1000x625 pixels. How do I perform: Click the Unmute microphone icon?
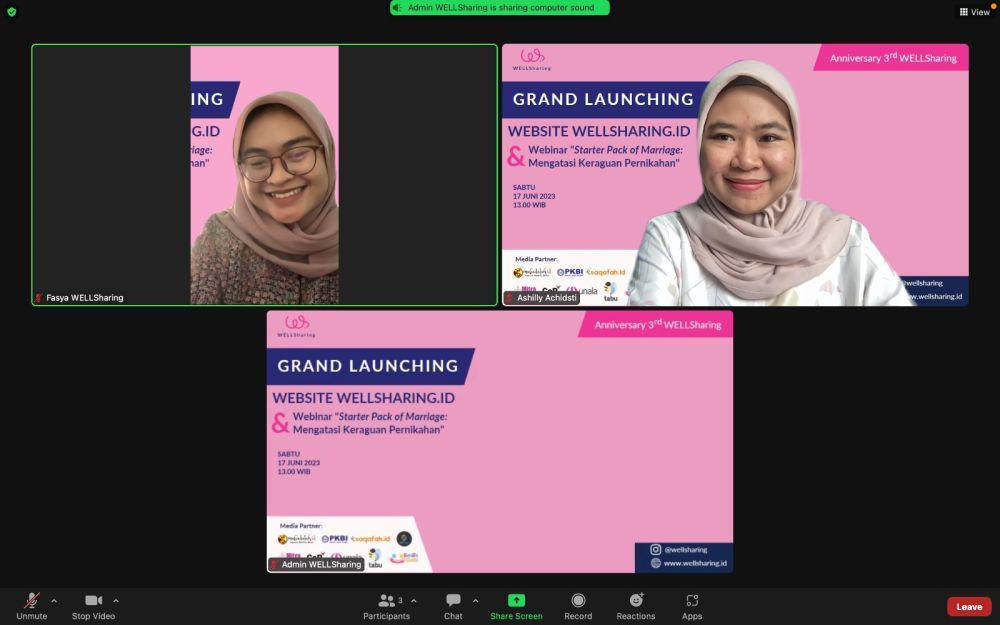tap(31, 601)
